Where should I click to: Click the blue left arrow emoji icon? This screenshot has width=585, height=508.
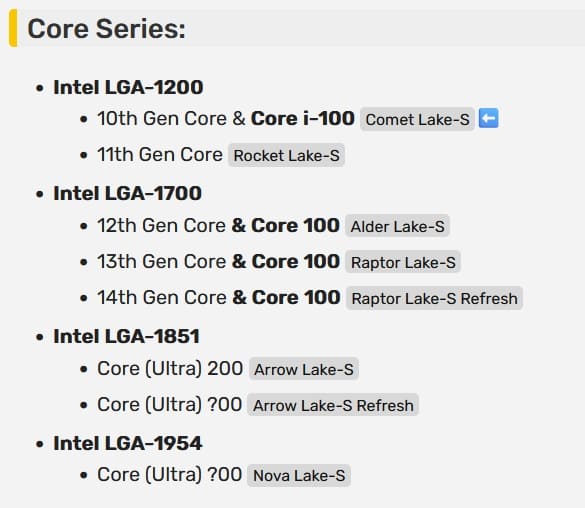click(x=488, y=118)
